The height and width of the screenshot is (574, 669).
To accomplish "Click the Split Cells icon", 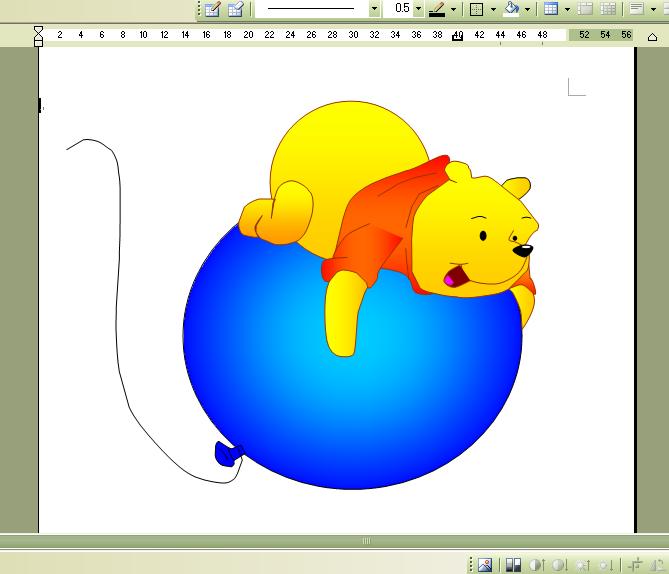I will [x=607, y=9].
